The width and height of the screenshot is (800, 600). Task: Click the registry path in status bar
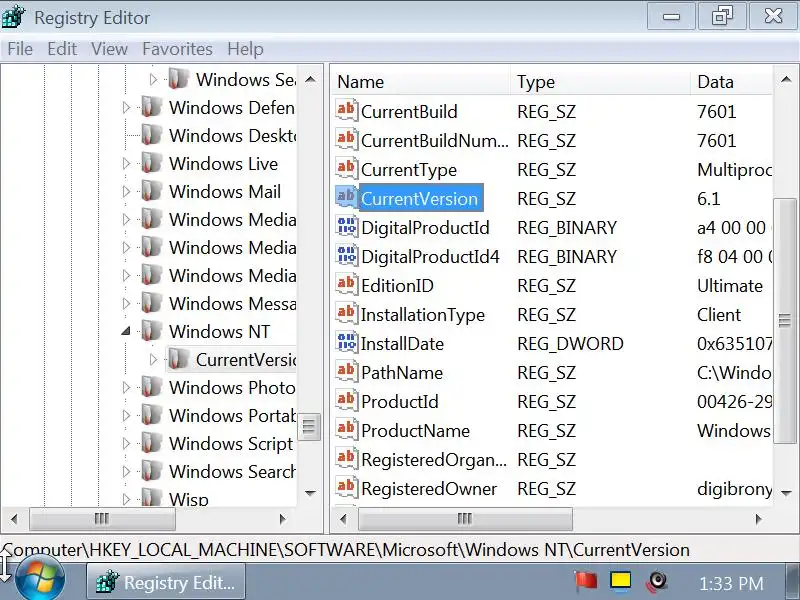[x=346, y=550]
